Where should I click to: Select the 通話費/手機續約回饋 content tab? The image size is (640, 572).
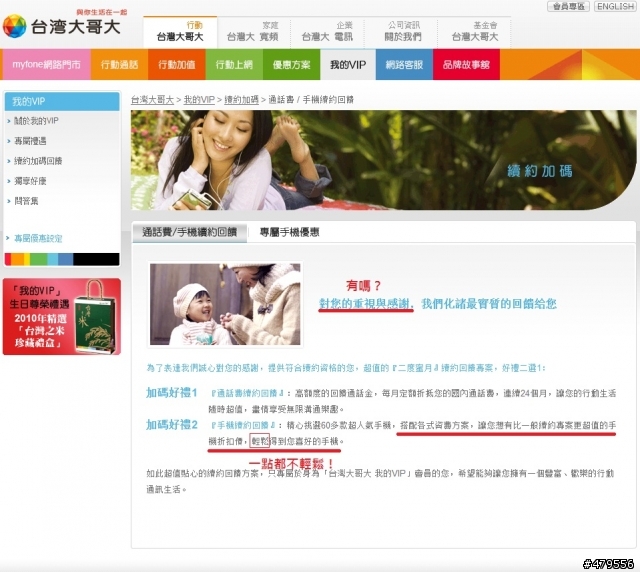point(189,232)
